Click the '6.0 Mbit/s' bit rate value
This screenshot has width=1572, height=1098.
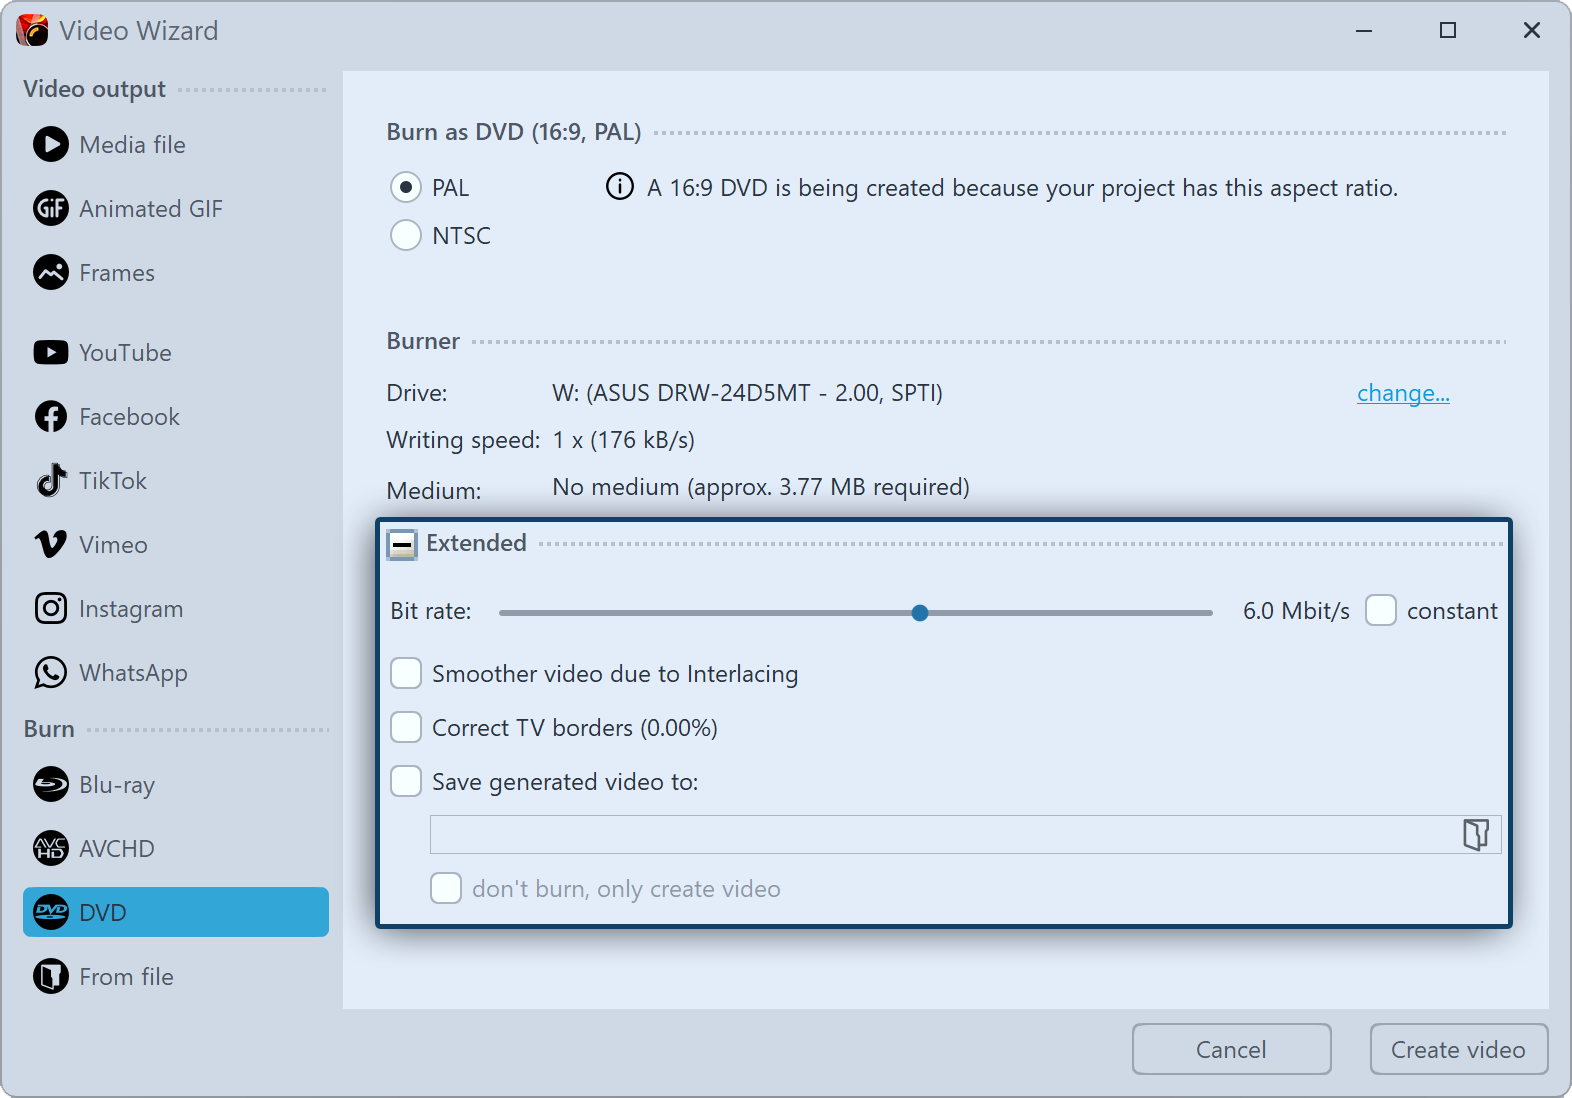point(1296,611)
